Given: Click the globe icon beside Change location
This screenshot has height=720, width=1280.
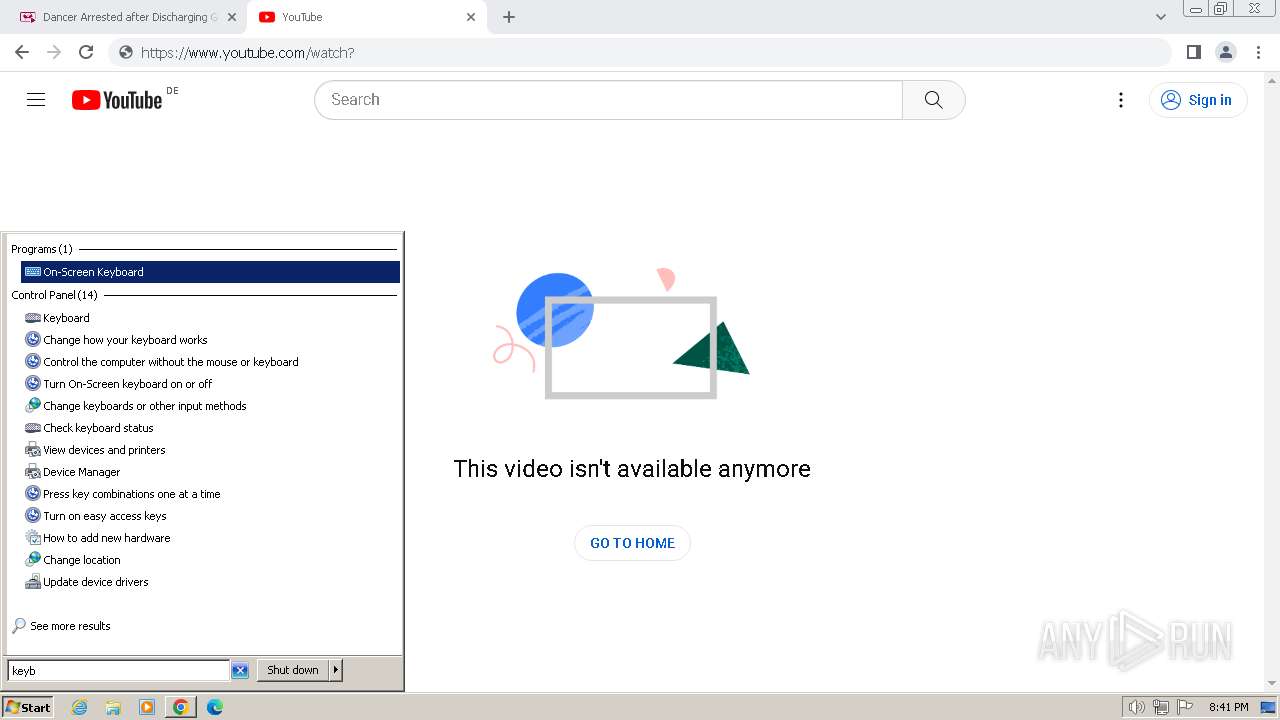Looking at the screenshot, I should pyautogui.click(x=33, y=560).
